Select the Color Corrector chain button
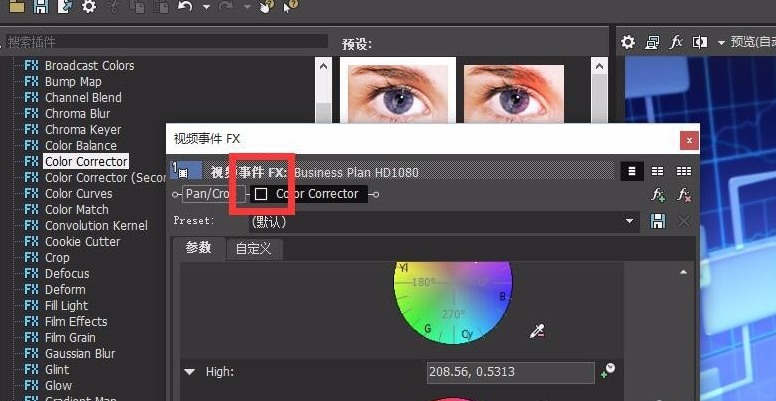The height and width of the screenshot is (401, 776). [x=309, y=194]
